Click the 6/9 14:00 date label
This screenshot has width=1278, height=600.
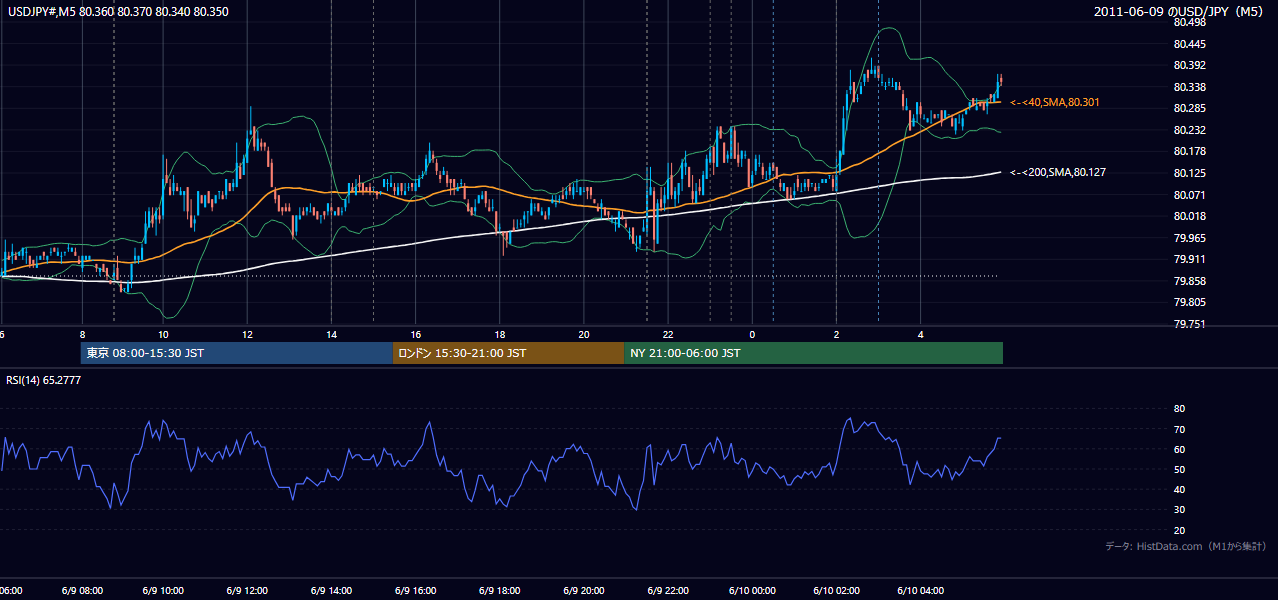click(333, 591)
